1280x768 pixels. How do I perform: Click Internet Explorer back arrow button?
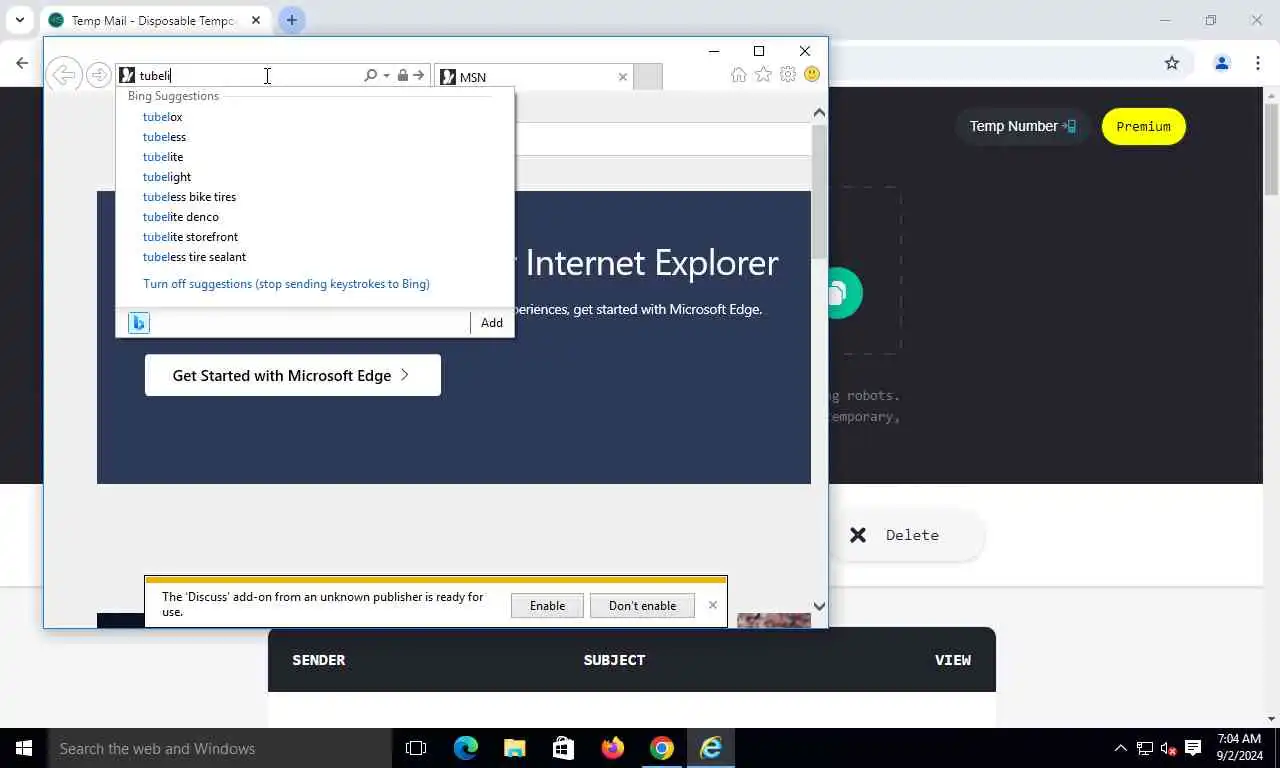[63, 75]
